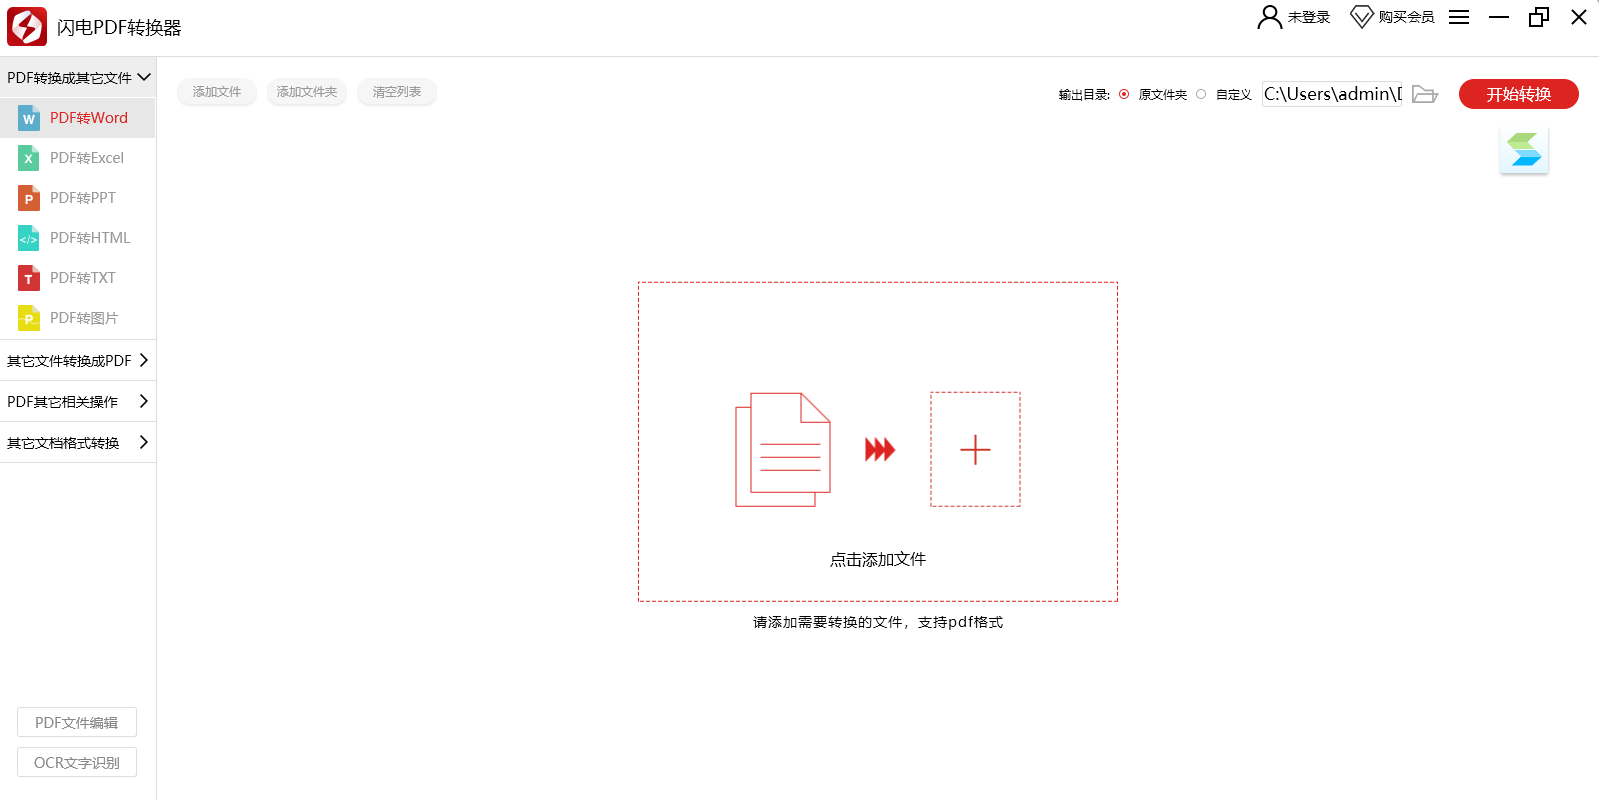Screen dimensions: 1599x800
Task: Click the 添加文件 button
Action: tap(217, 92)
